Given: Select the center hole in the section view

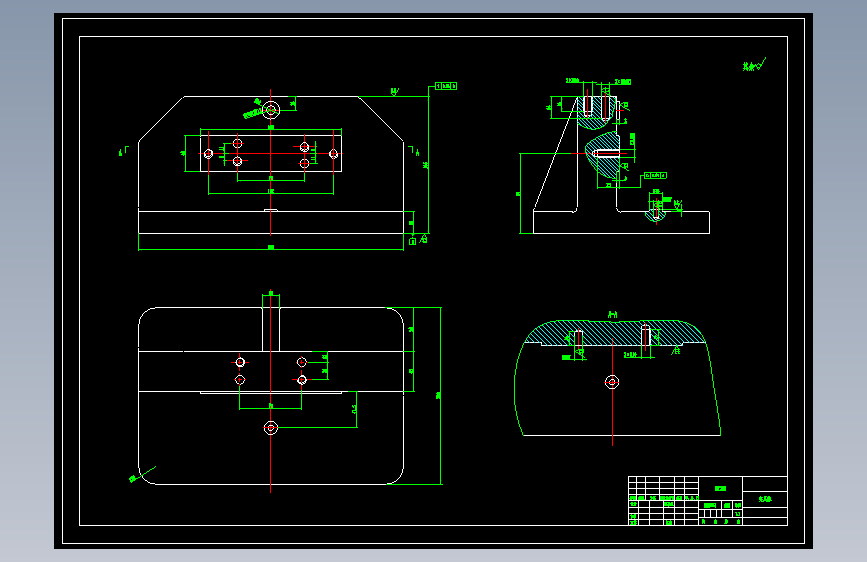Looking at the screenshot, I should pyautogui.click(x=612, y=382).
